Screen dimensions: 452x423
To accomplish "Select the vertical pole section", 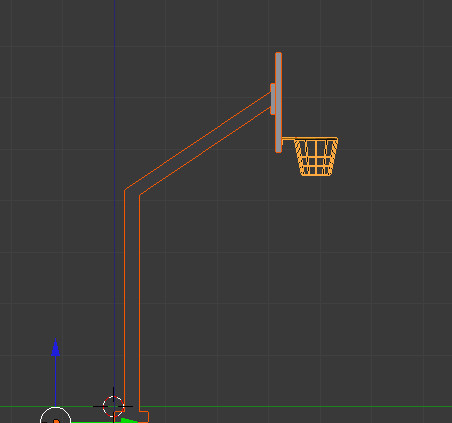I will click(132, 300).
